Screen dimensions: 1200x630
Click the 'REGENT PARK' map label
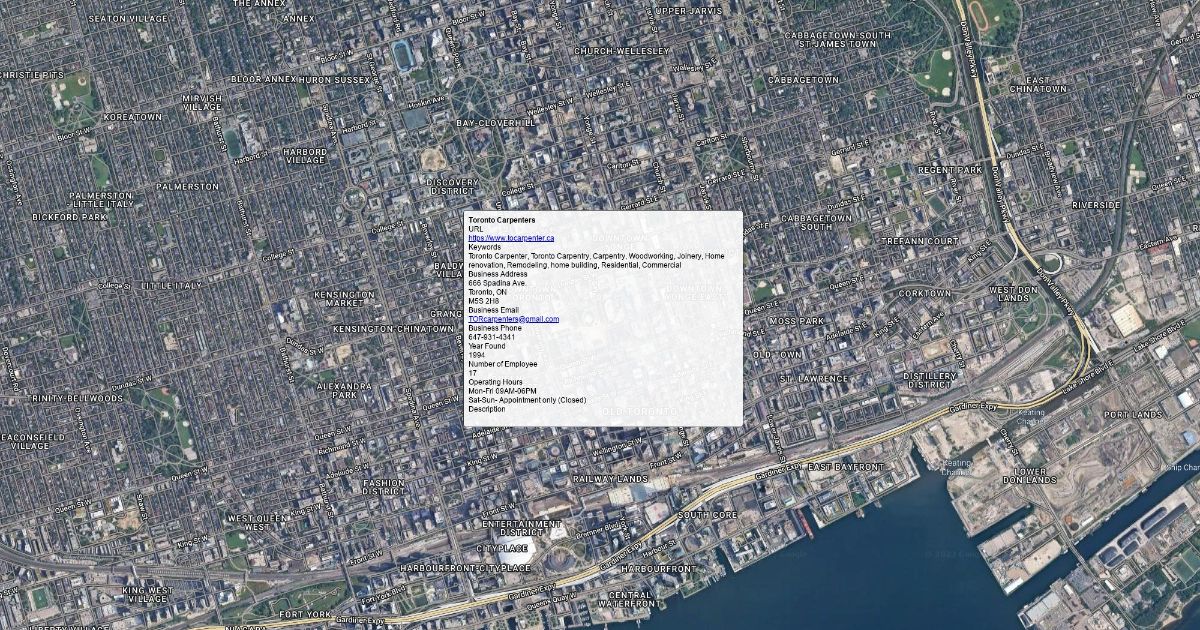click(x=950, y=170)
